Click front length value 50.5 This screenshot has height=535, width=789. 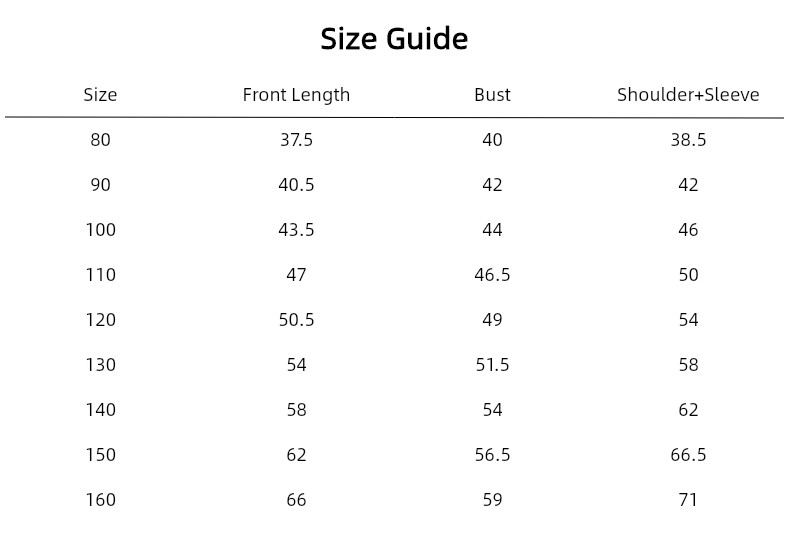(296, 320)
